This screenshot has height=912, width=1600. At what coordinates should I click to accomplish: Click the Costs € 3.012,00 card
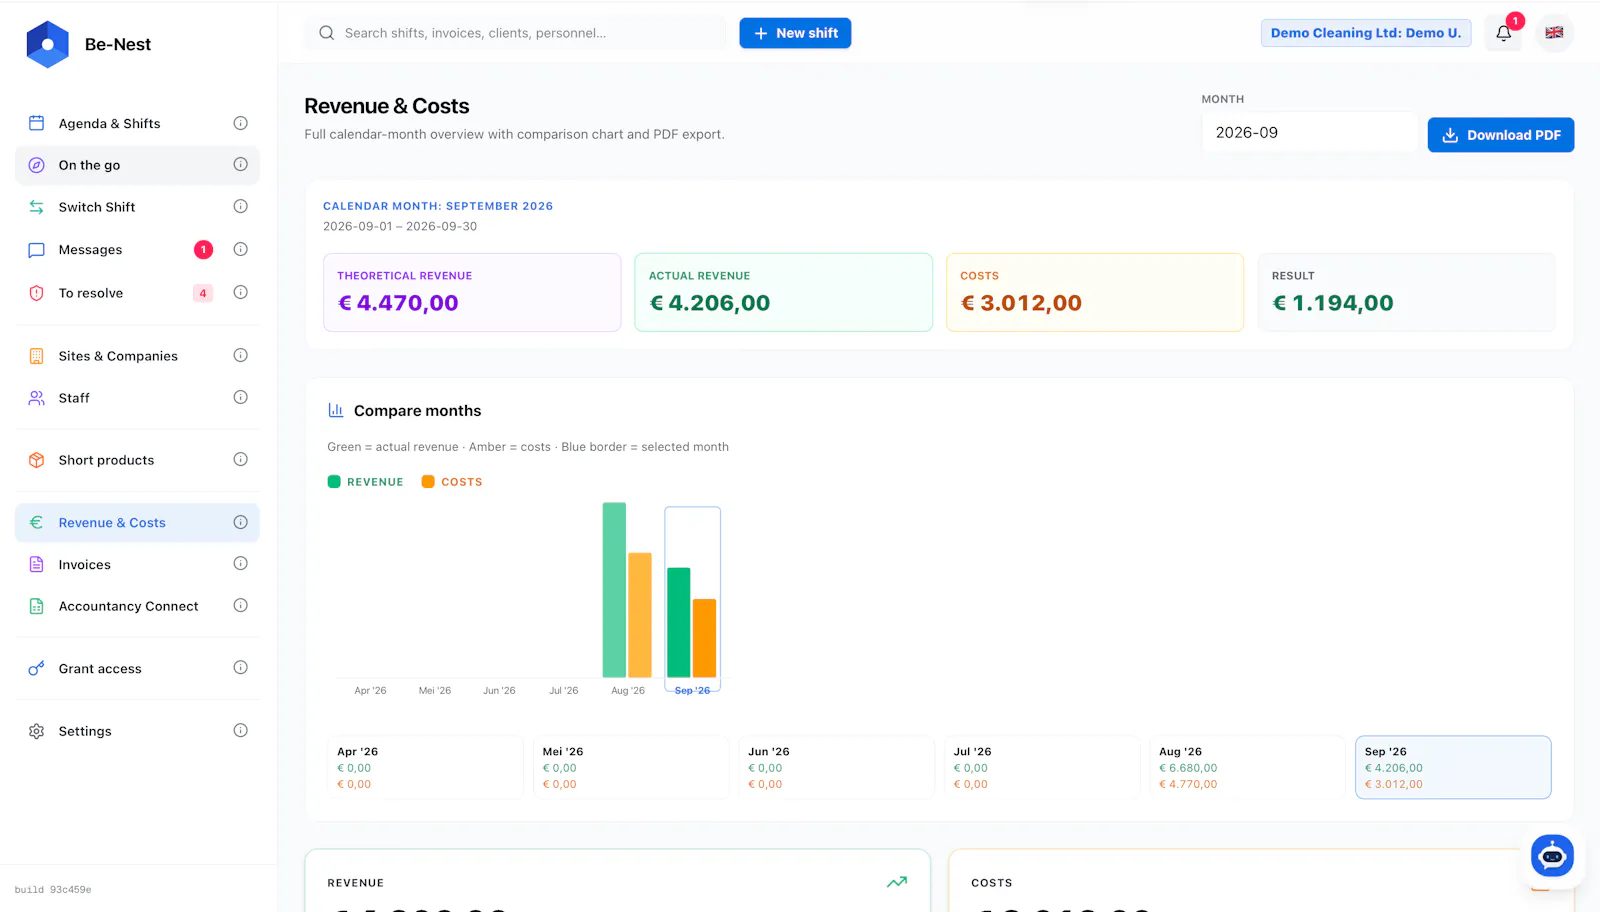[1095, 292]
